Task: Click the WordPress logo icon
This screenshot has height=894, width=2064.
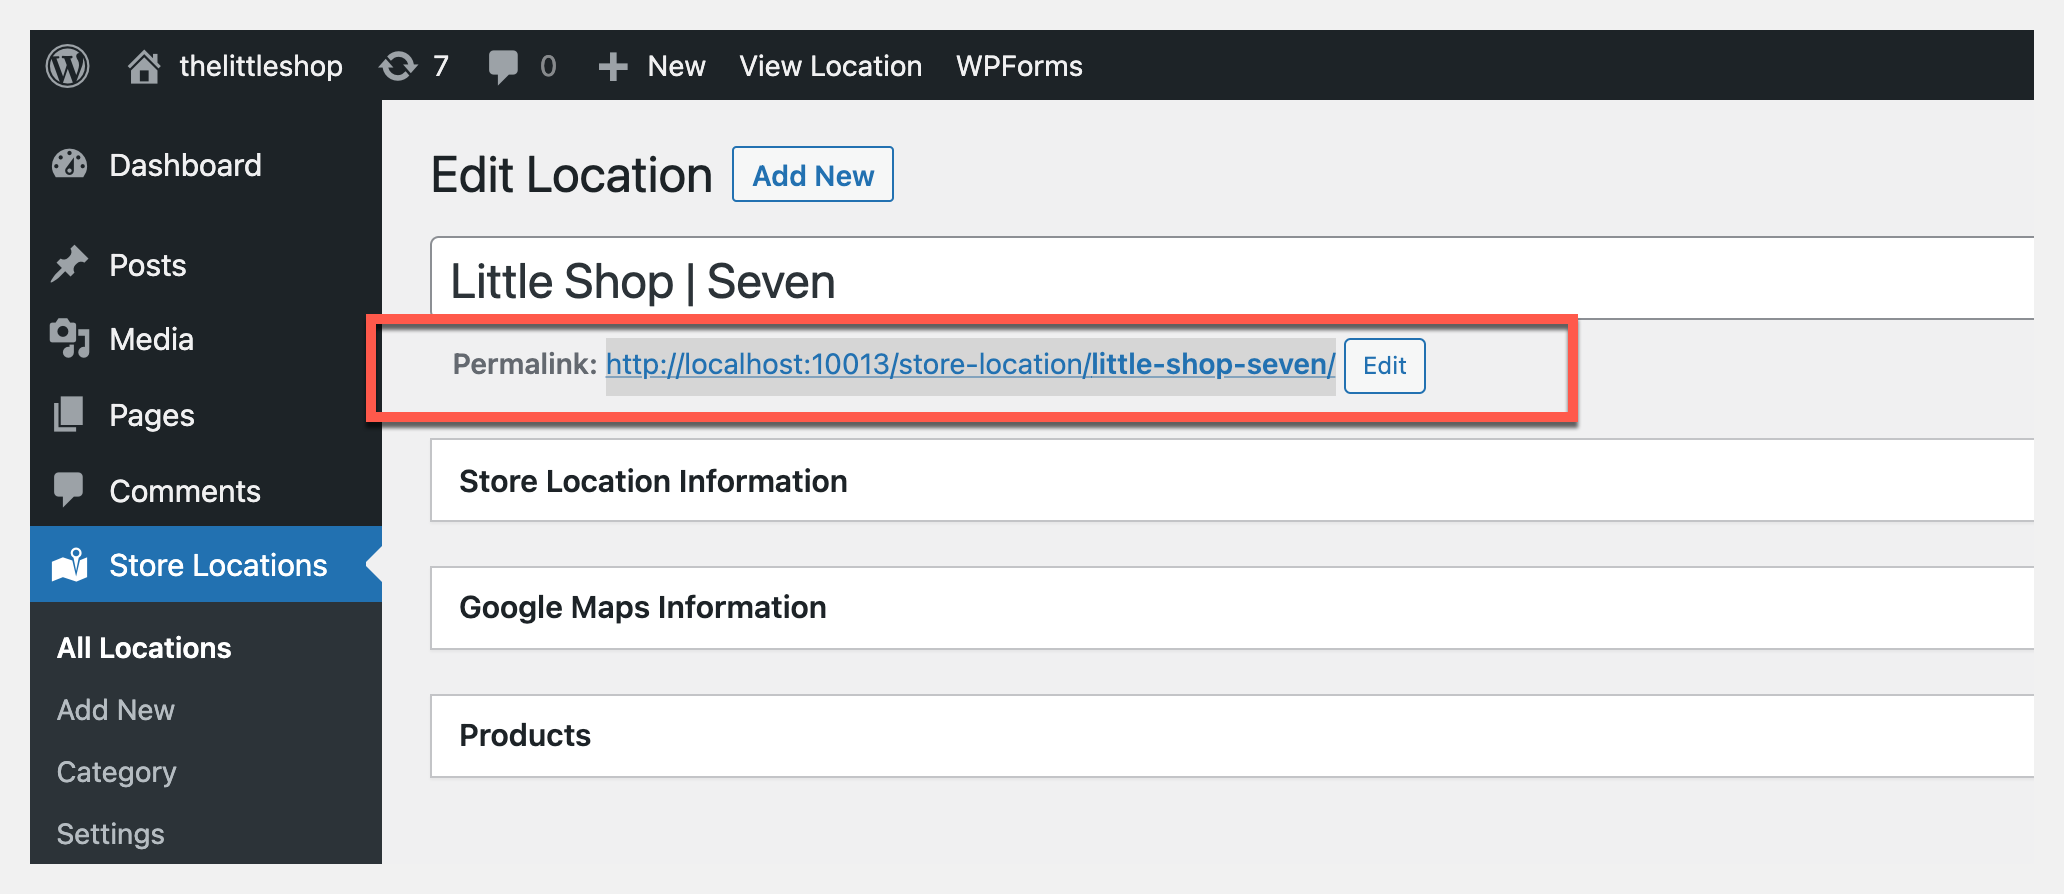Action: coord(68,66)
